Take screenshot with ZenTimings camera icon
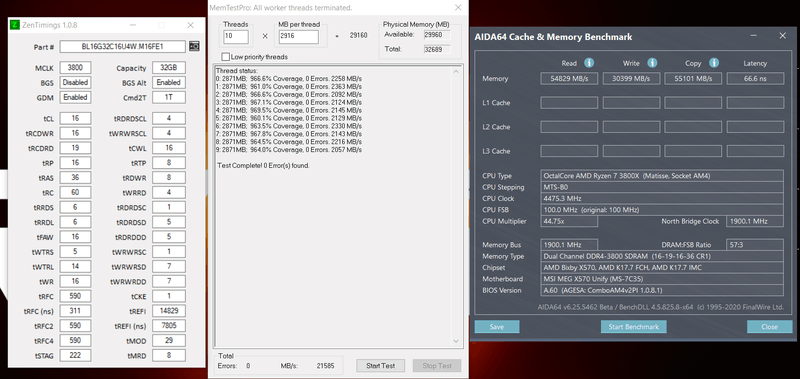Screen dimensions: 800x379 coord(194,46)
